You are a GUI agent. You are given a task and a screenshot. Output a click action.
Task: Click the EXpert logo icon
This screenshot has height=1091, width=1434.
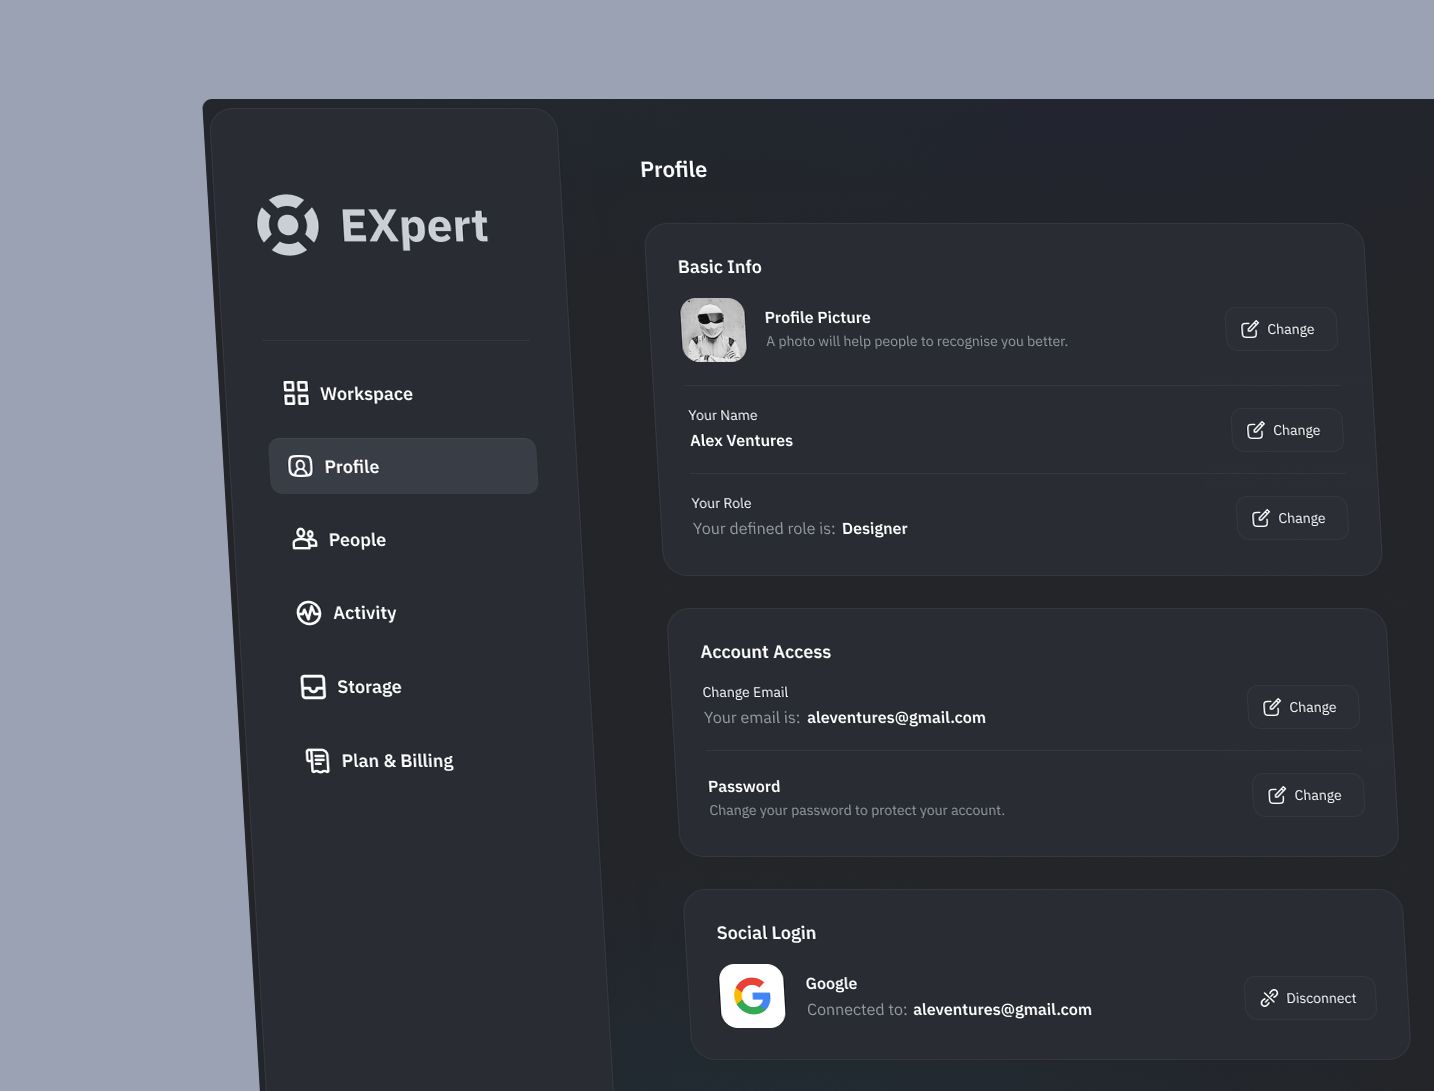tap(288, 225)
